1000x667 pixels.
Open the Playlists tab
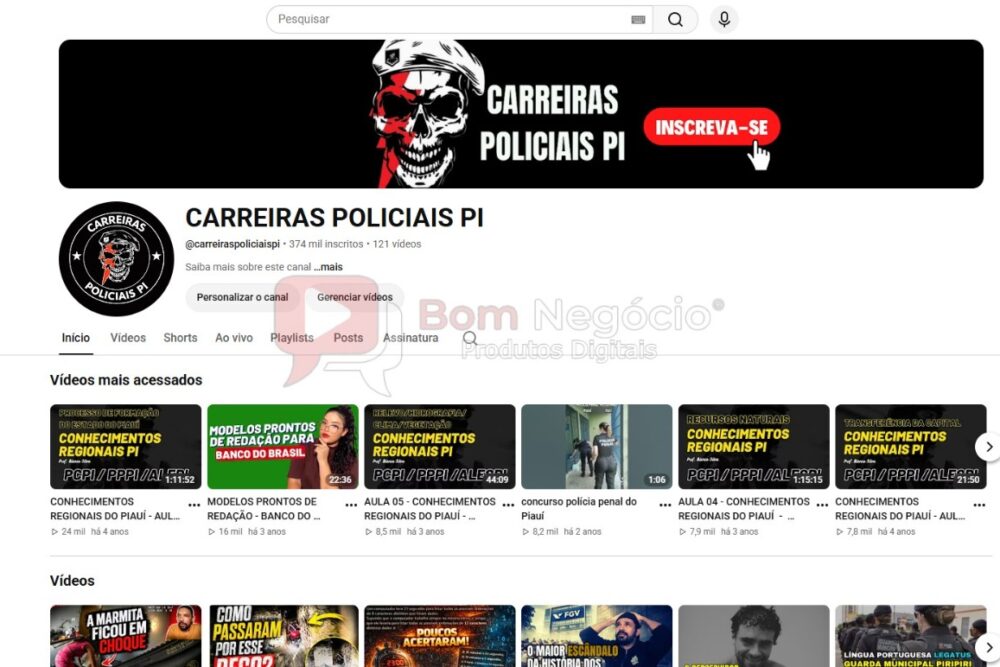[x=292, y=338]
